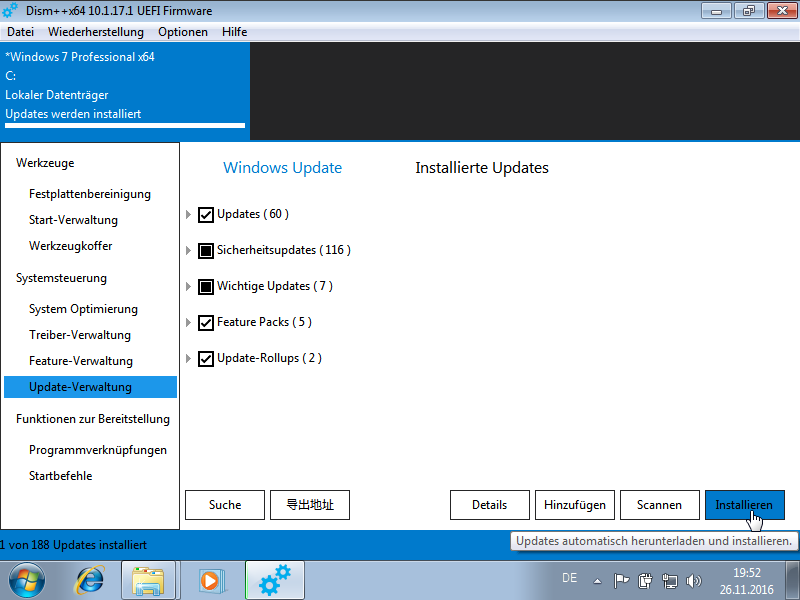The height and width of the screenshot is (600, 800).
Task: Click Funktionen zur Bereitstellung heading
Action: click(93, 419)
